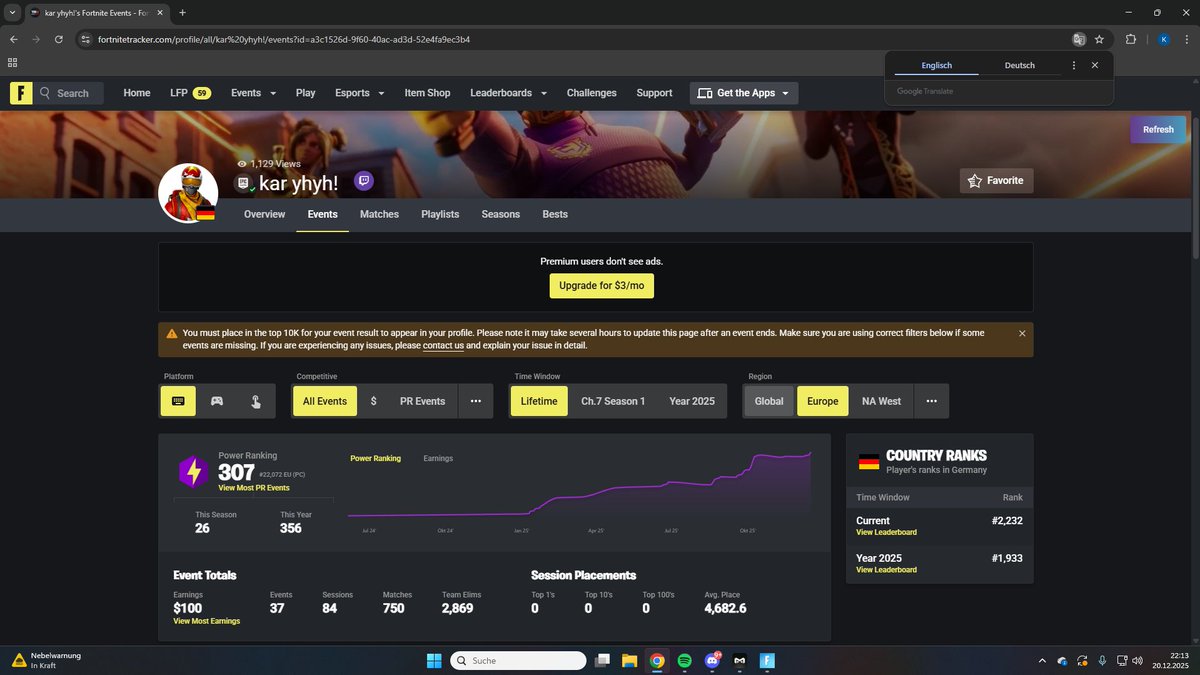Close the Google Translate popup
Image resolution: width=1200 pixels, height=675 pixels.
[x=1095, y=65]
